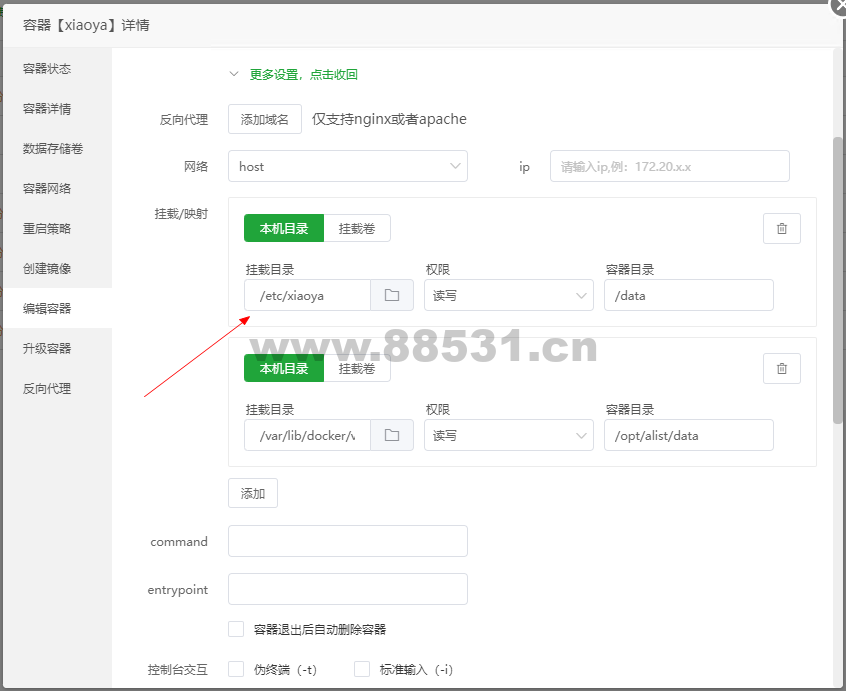Select 本机目录 for the /etc/xiaoya mount
The image size is (846, 691).
coord(284,228)
